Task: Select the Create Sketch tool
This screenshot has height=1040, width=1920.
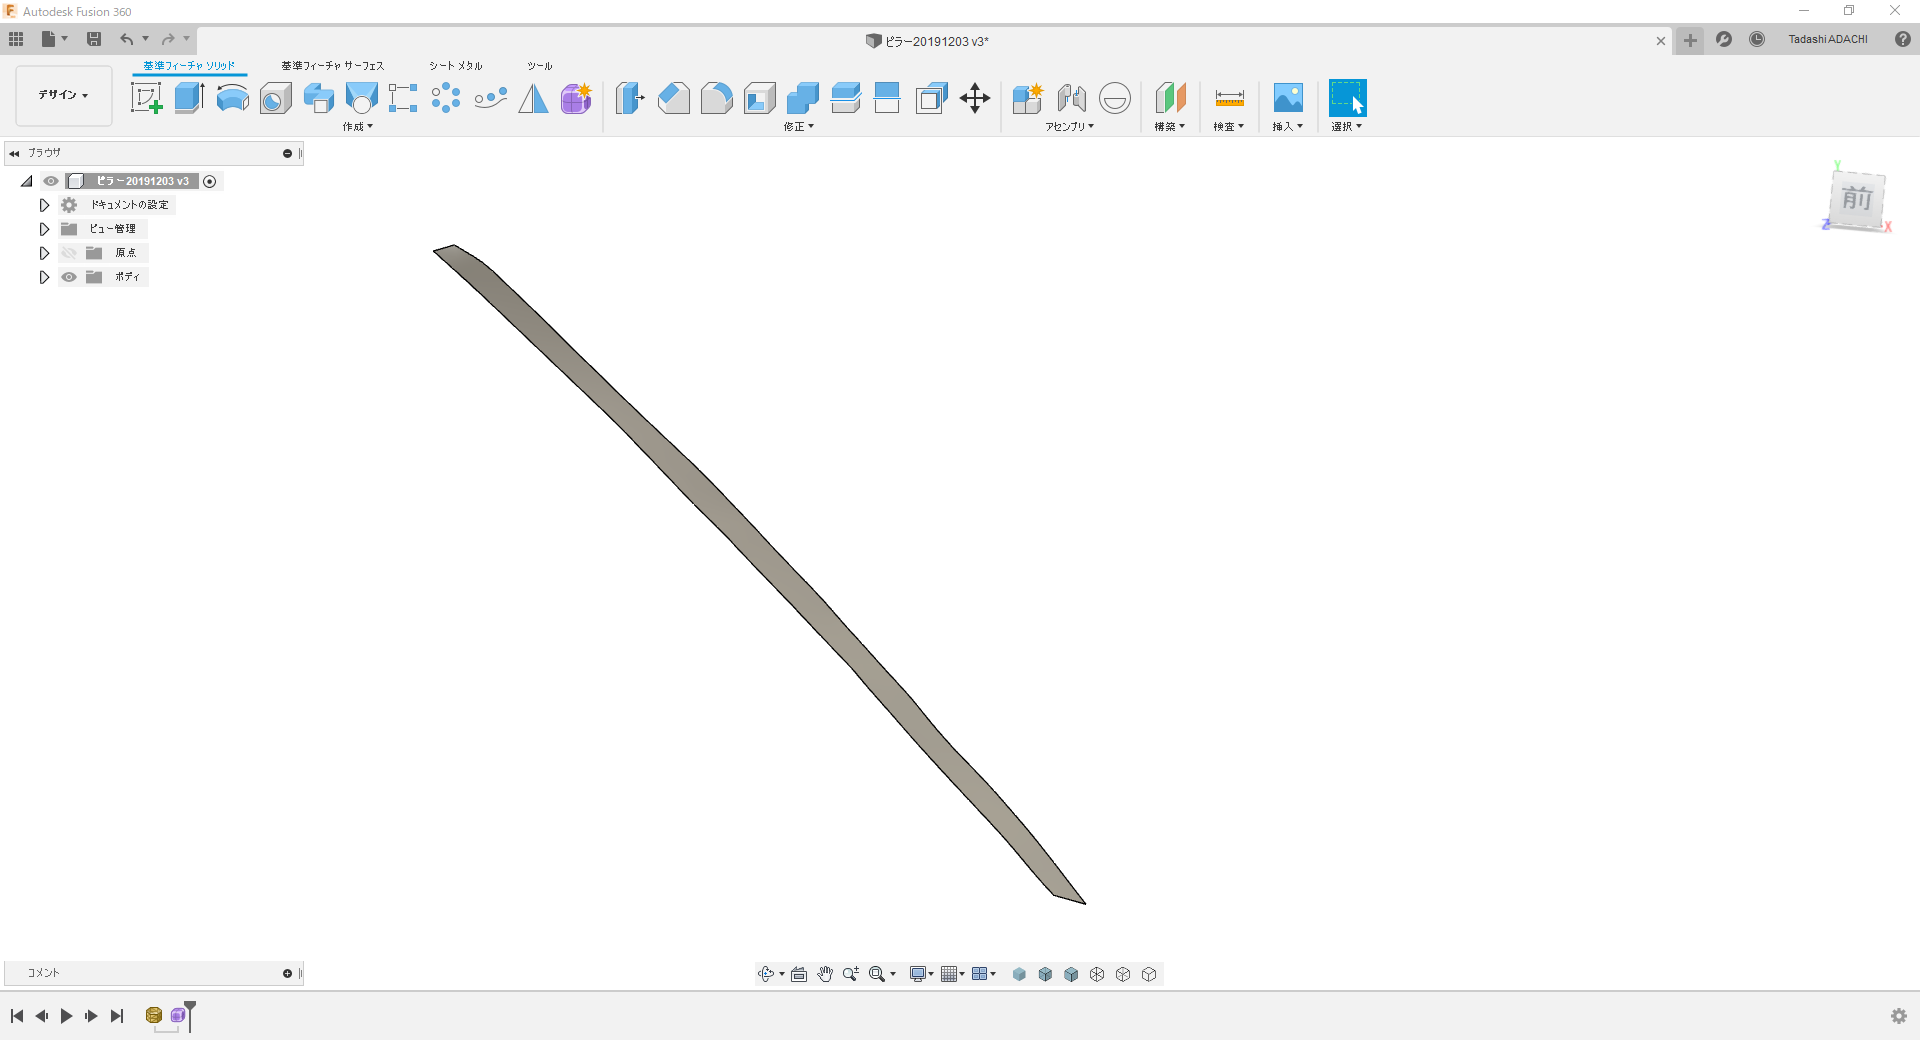Action: click(x=147, y=98)
